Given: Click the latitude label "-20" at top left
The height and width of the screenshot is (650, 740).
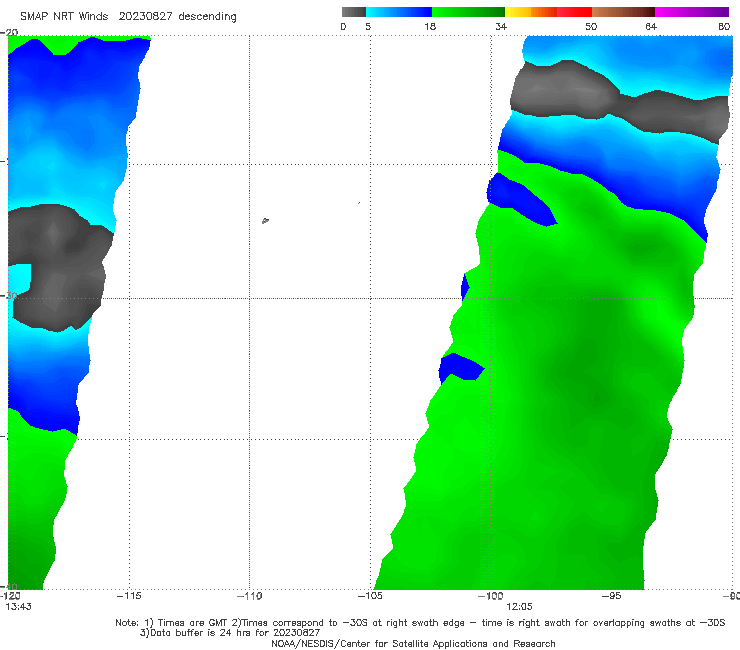Looking at the screenshot, I should [9, 32].
